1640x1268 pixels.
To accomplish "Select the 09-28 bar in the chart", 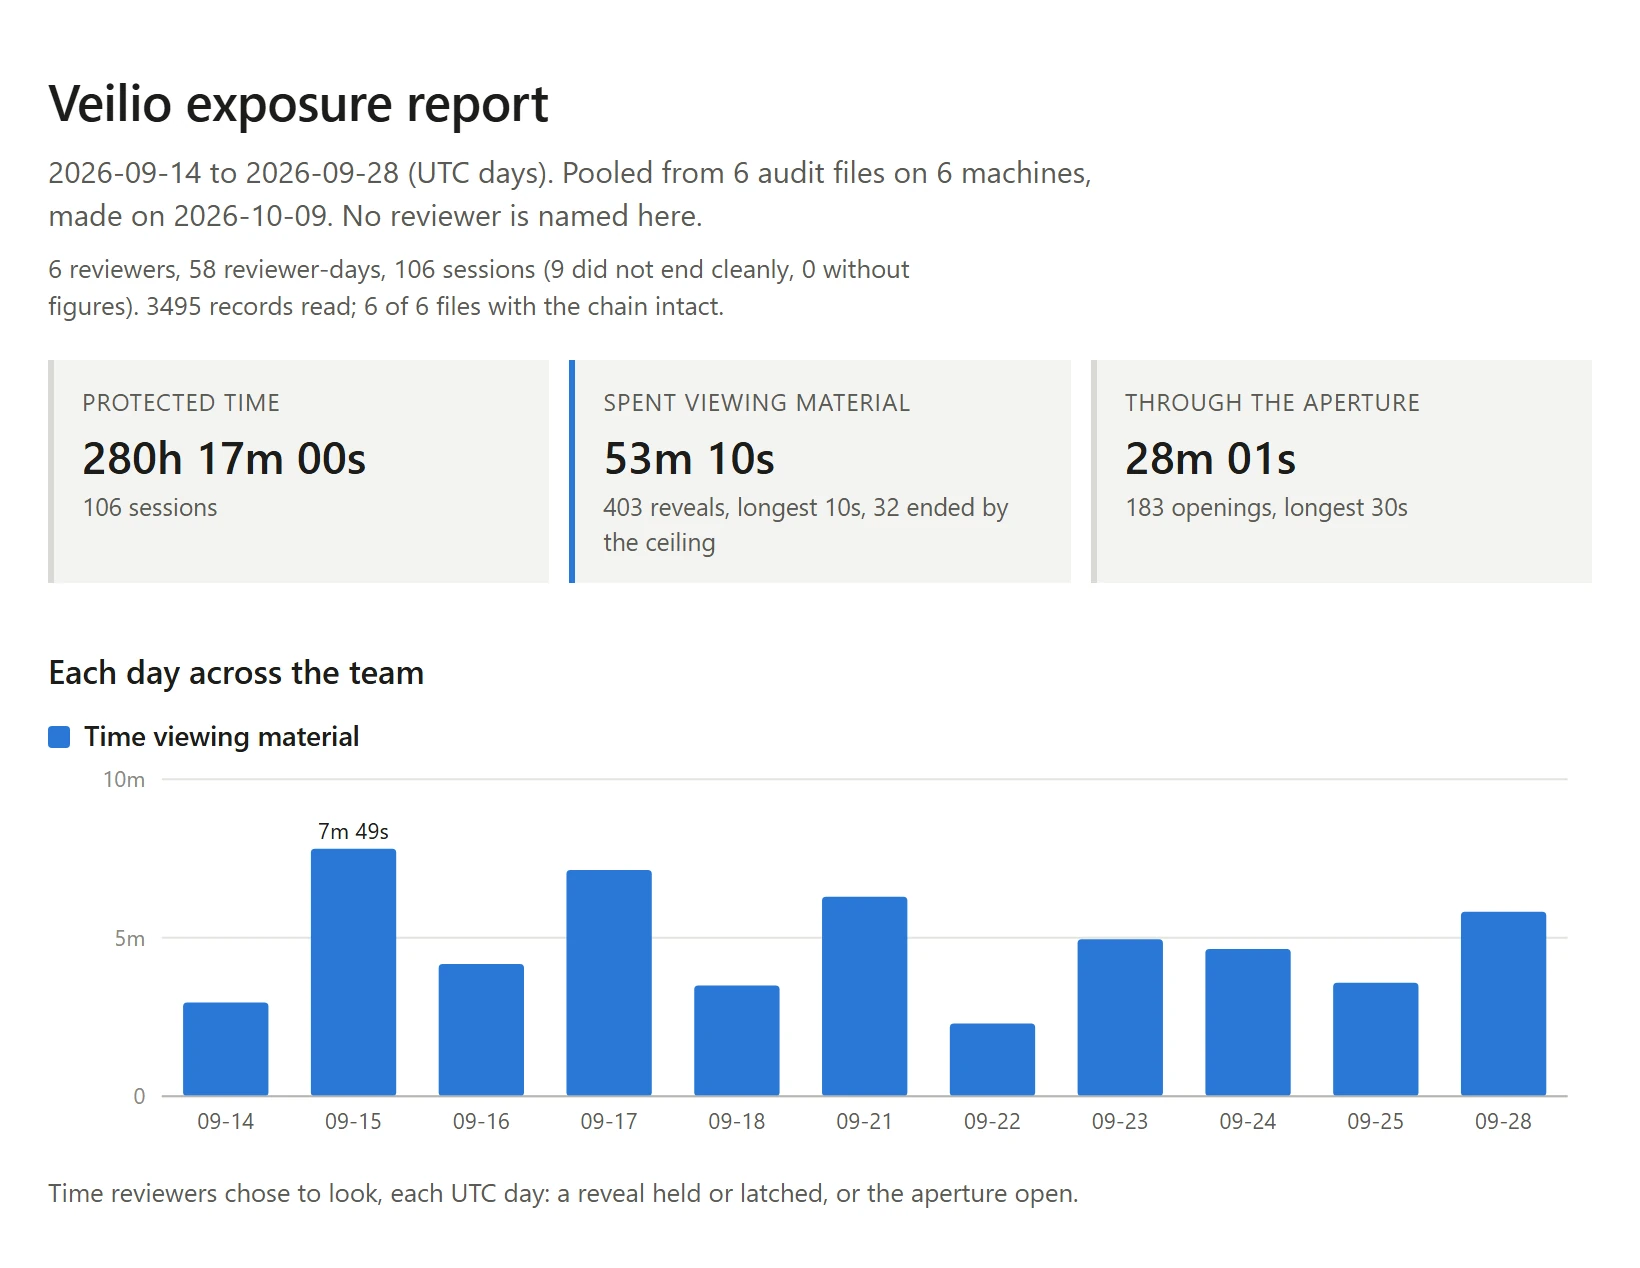I will coord(1503,1004).
